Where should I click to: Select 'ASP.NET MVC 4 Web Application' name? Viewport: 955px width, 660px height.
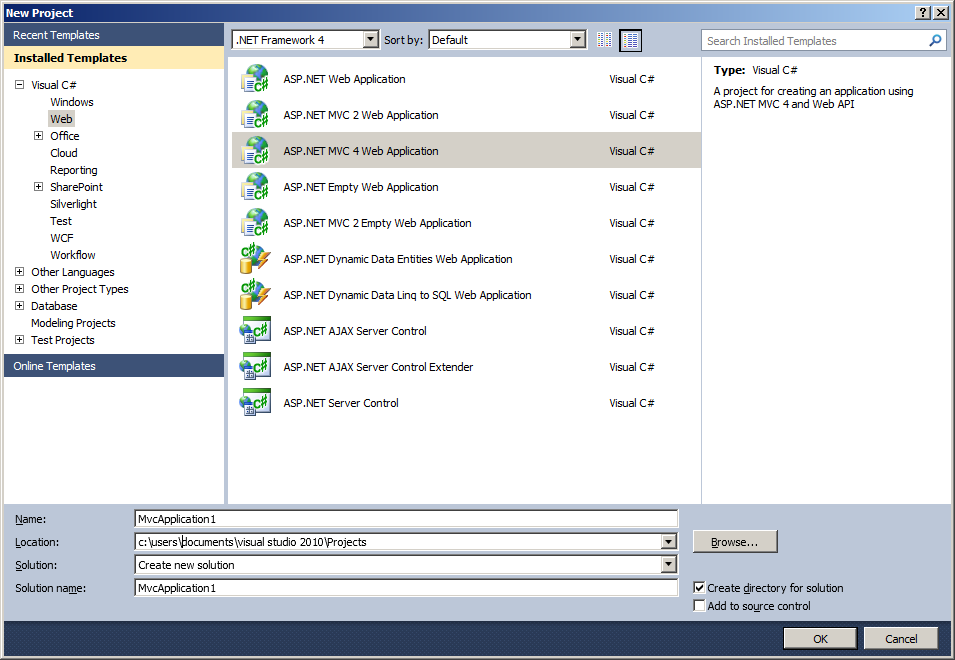(361, 151)
